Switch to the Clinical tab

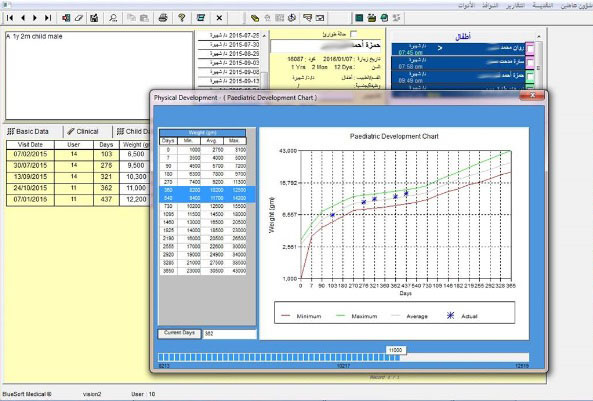(x=83, y=132)
